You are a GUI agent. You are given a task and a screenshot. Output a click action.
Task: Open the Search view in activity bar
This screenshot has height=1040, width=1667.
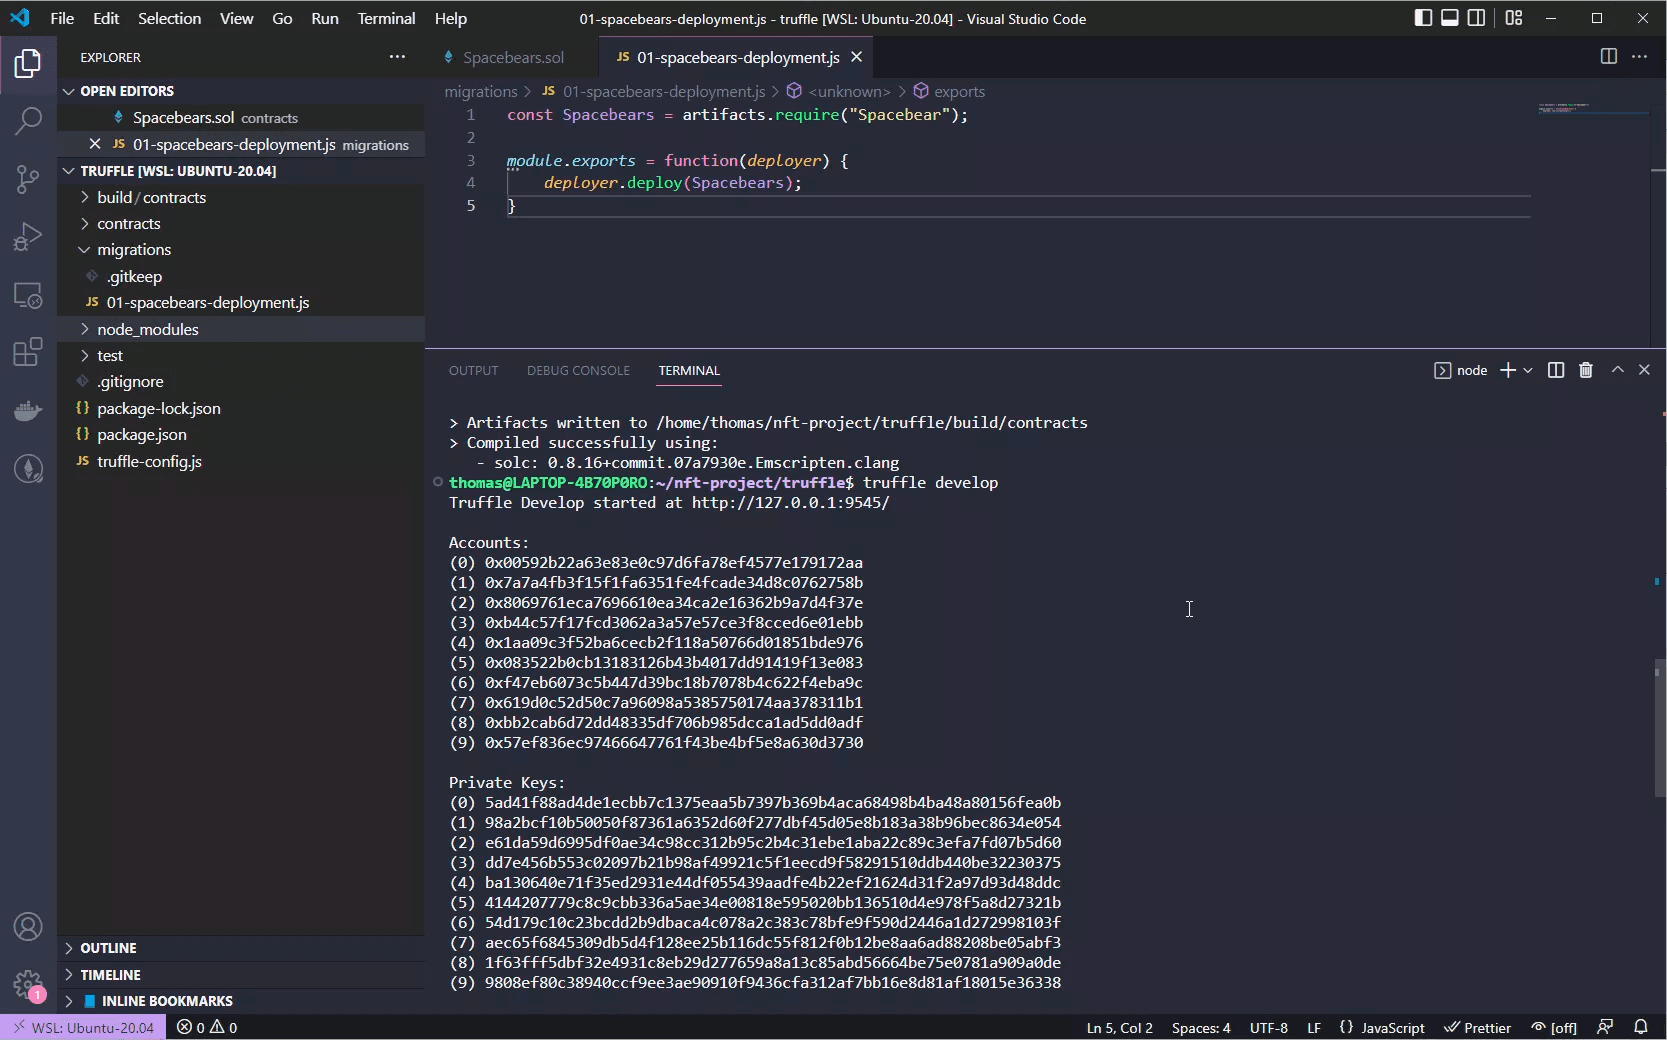coord(28,122)
